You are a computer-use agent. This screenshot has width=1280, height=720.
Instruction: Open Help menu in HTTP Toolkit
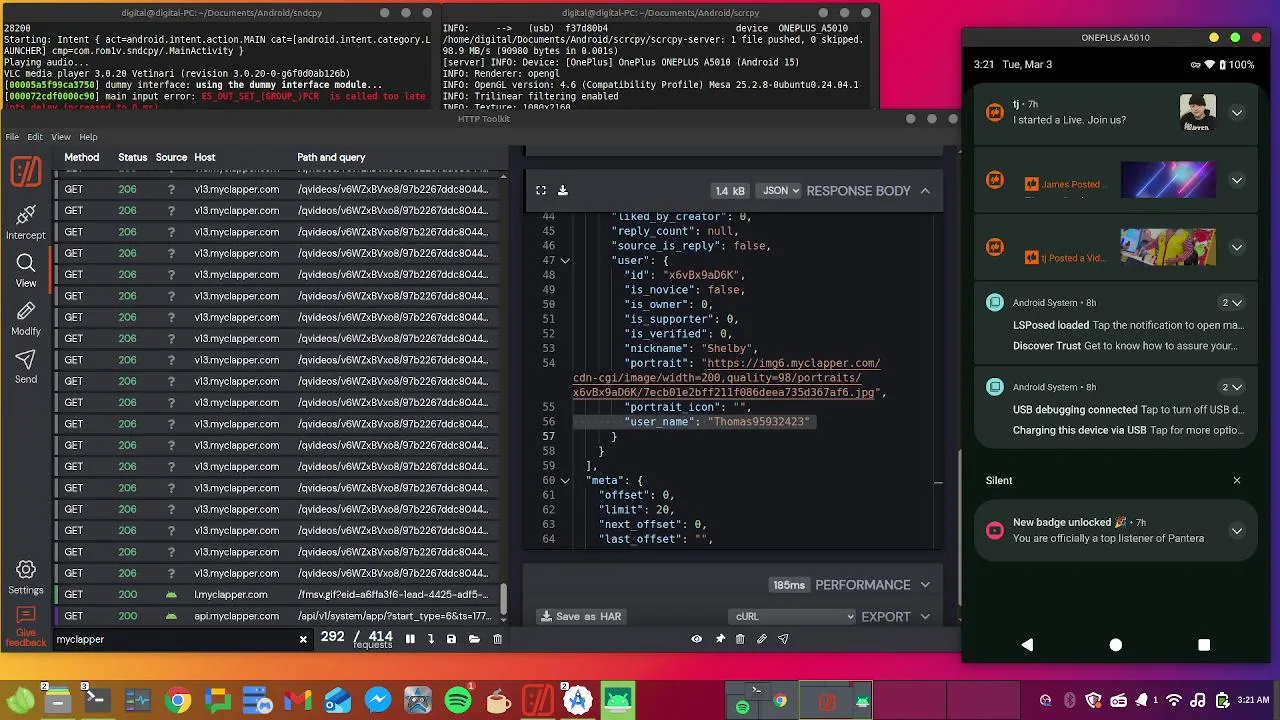(88, 137)
